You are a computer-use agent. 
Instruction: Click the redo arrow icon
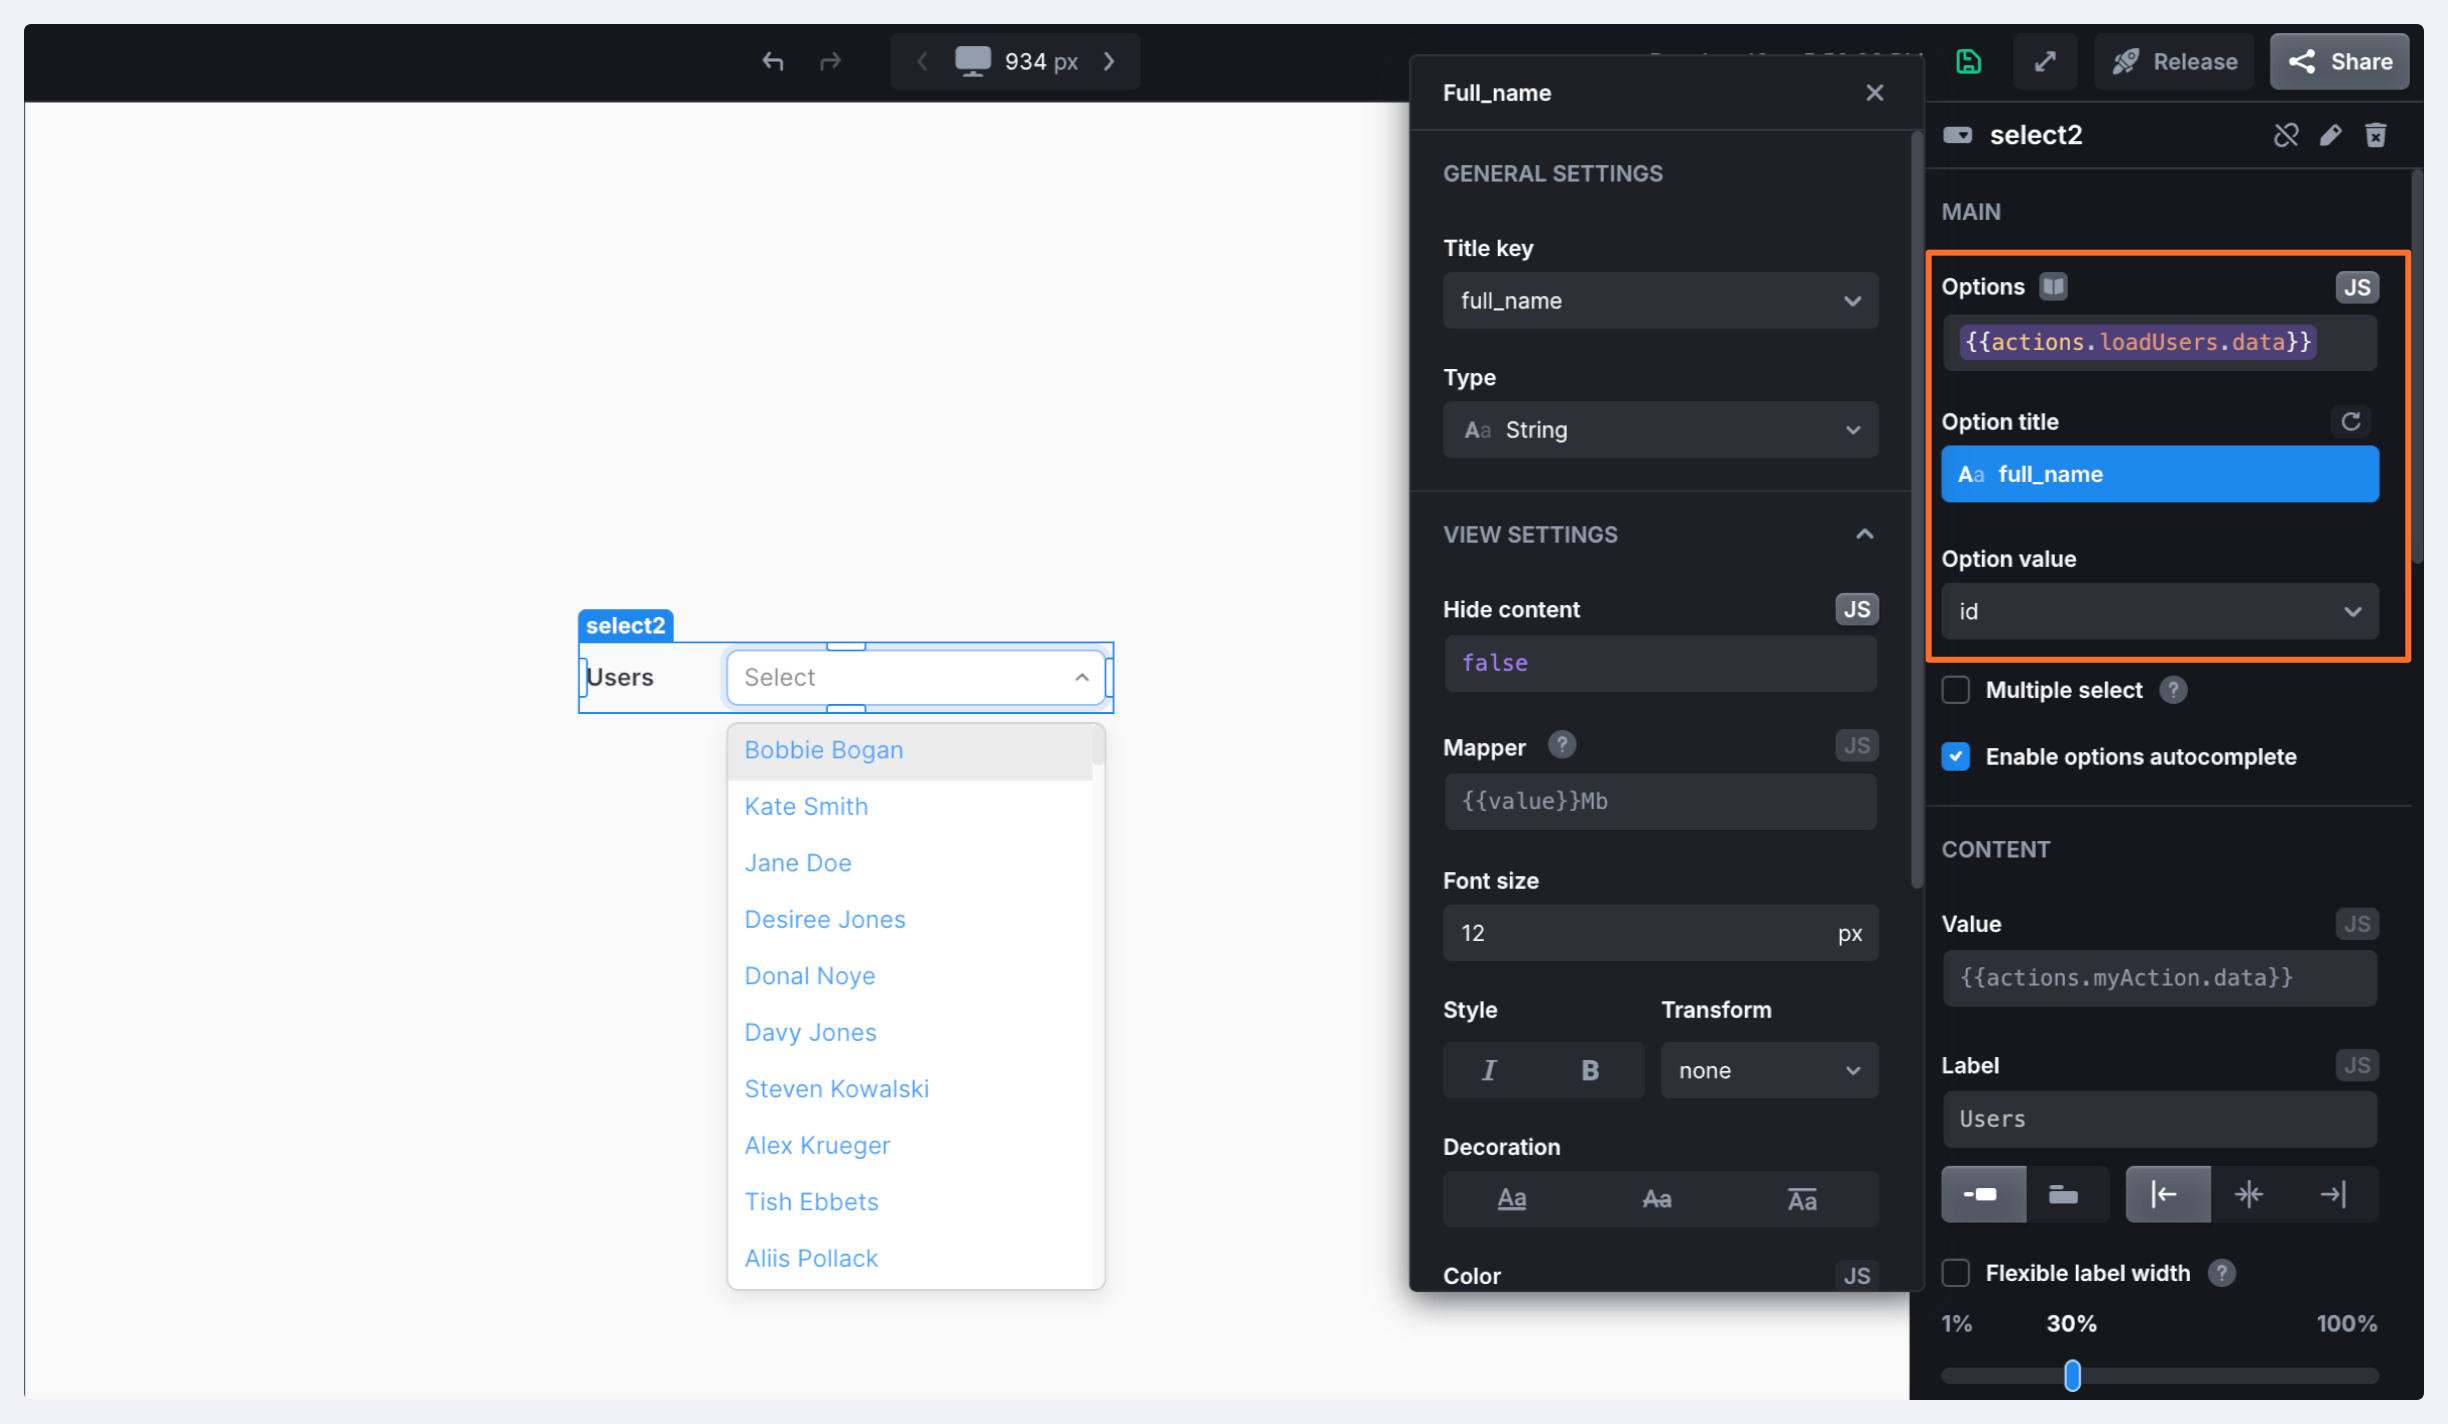(x=830, y=62)
